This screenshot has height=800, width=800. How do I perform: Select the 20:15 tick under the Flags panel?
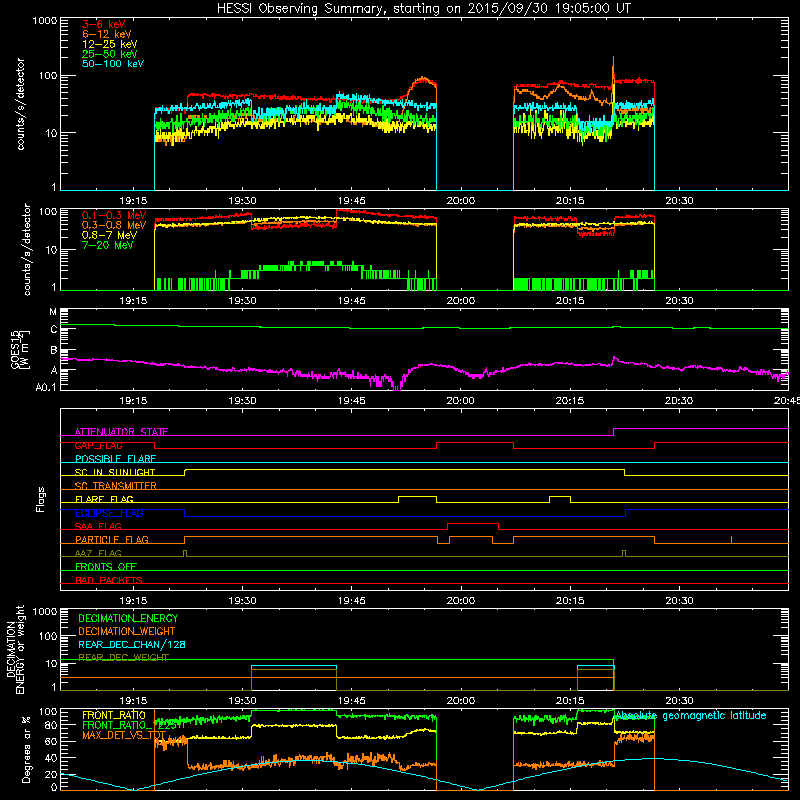click(570, 601)
